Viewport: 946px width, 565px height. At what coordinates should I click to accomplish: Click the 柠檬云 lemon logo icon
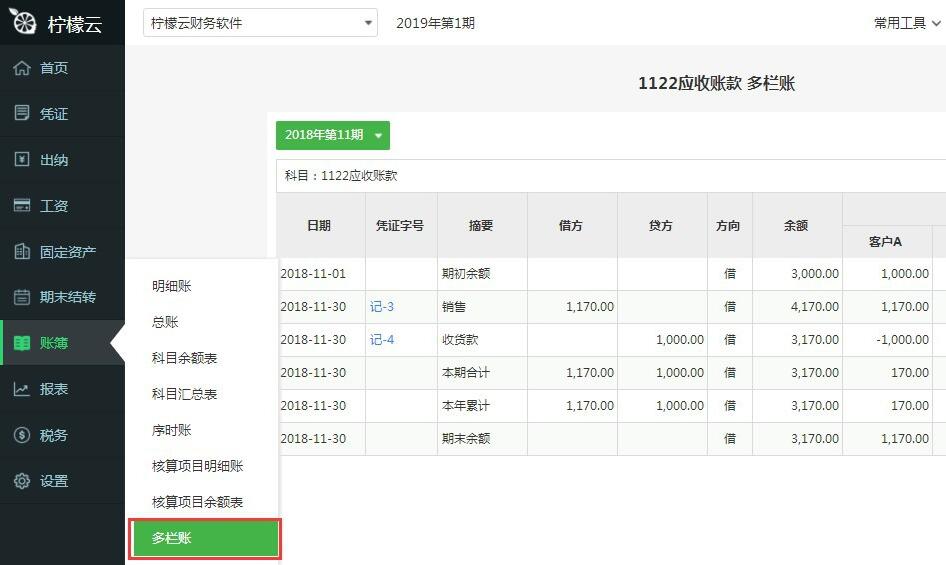click(x=23, y=22)
